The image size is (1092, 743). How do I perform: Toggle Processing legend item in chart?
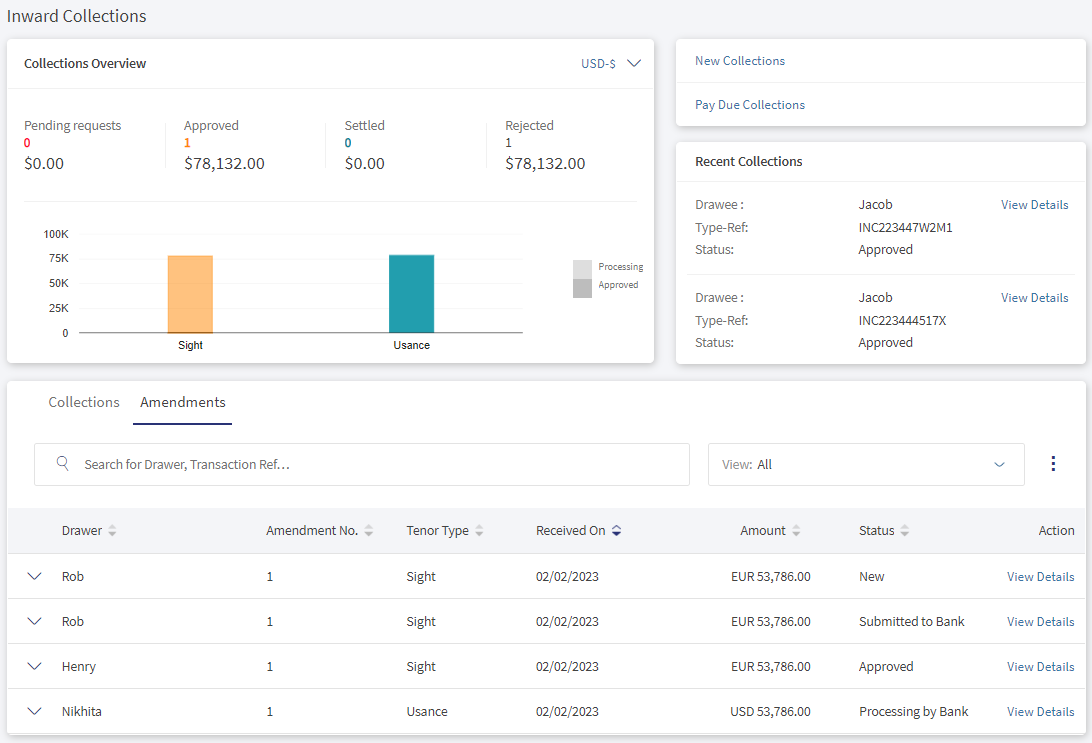click(608, 267)
